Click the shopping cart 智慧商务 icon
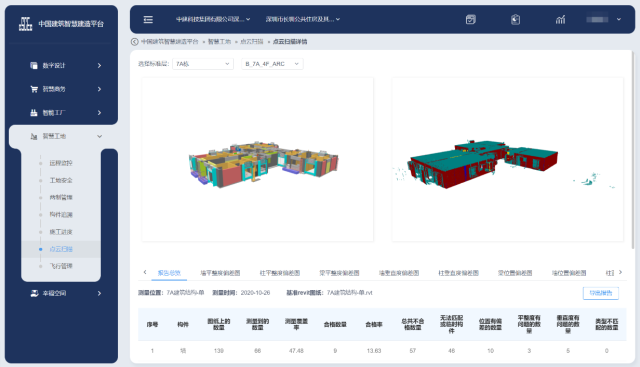640x367 pixels. coord(34,89)
